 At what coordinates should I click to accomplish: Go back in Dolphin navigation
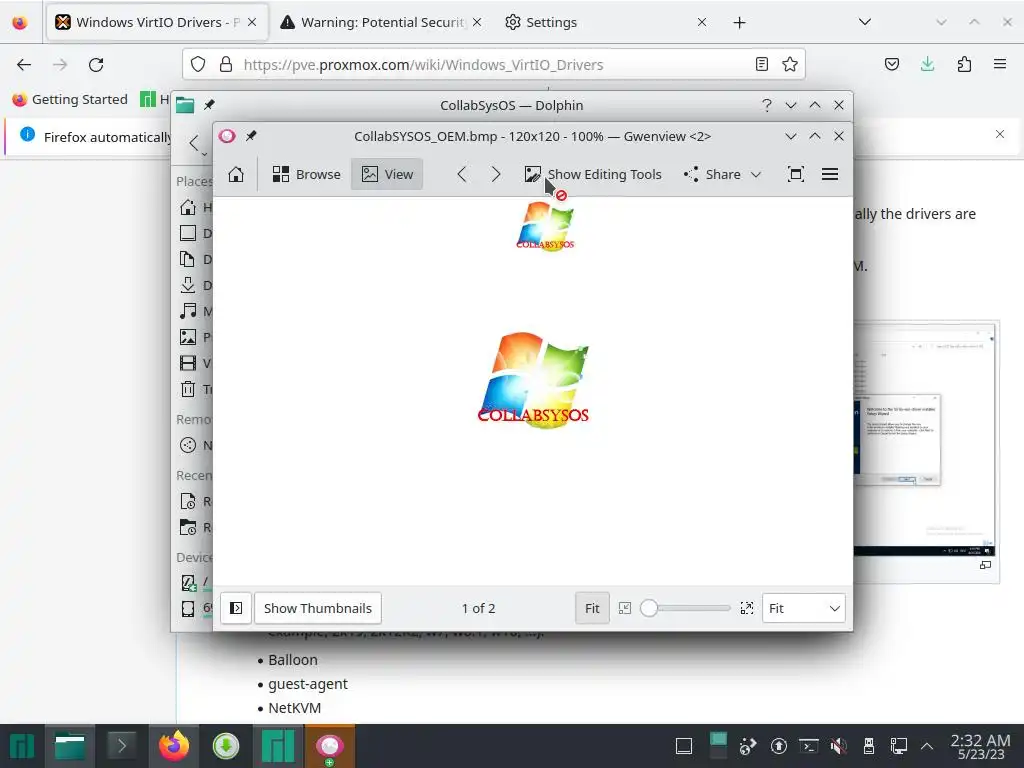point(194,142)
